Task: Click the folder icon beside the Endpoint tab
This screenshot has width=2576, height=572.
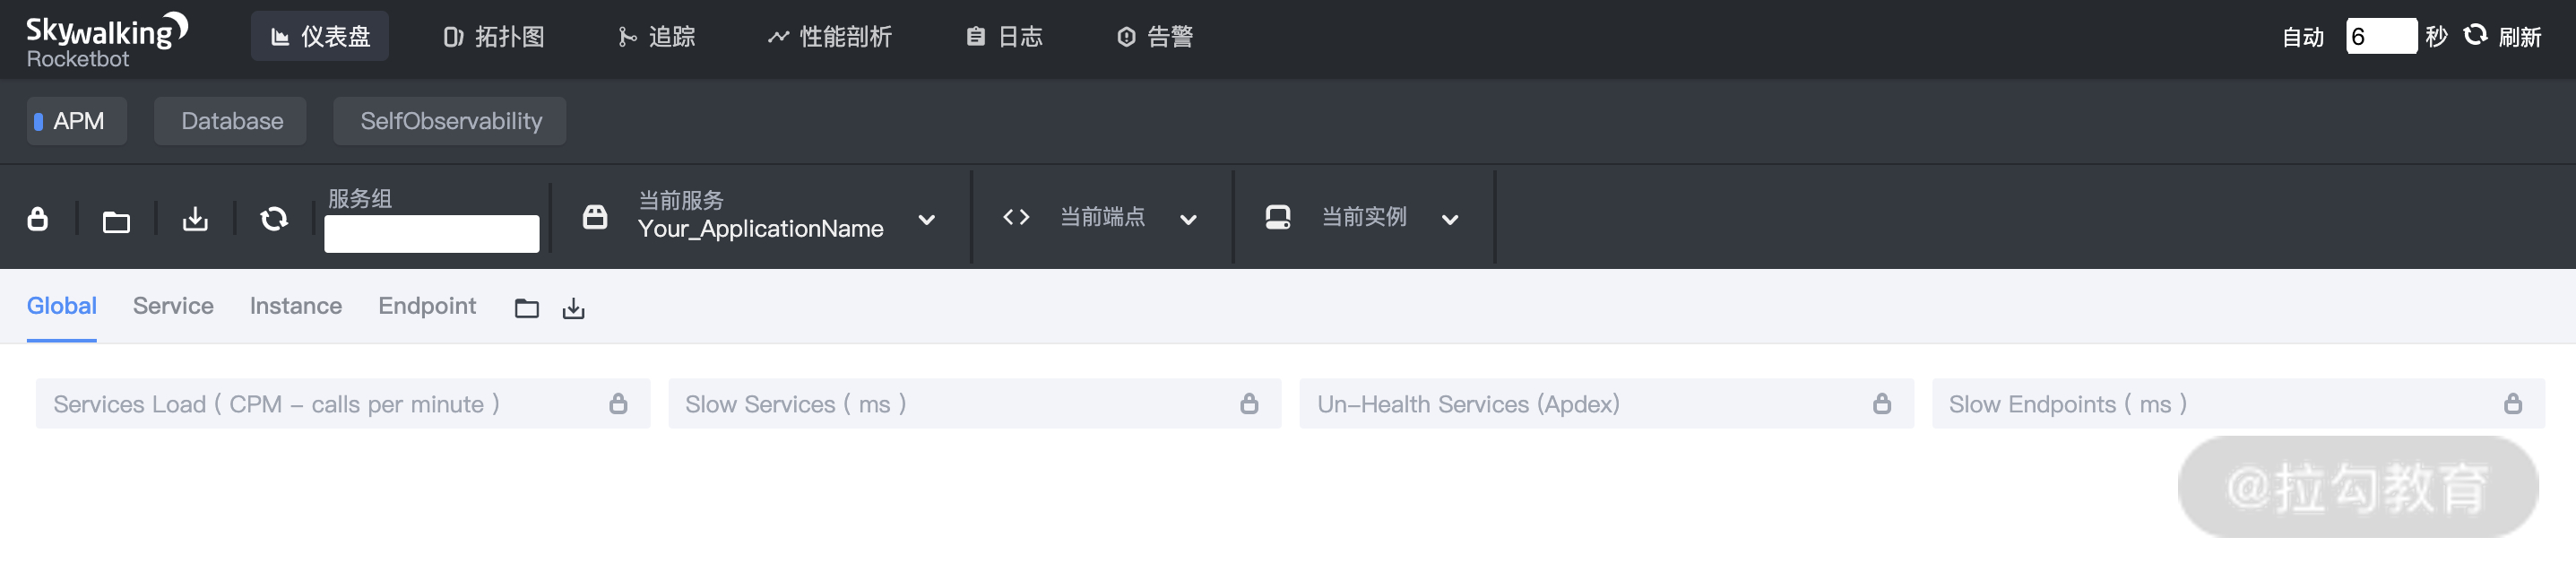Action: point(526,308)
